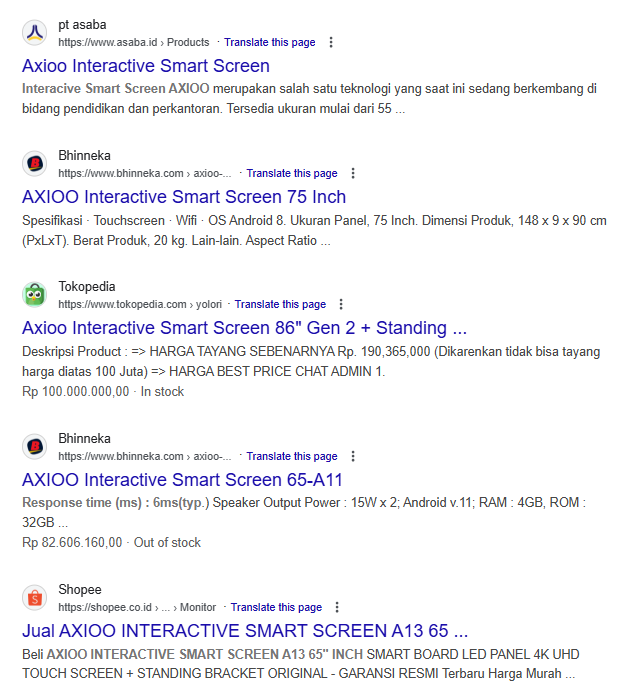Translate the Tokopedia page
Screen dimensions: 624x698
(280, 304)
